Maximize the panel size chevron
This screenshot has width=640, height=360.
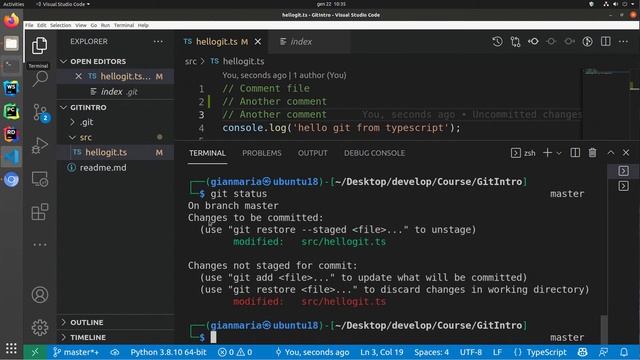611,153
